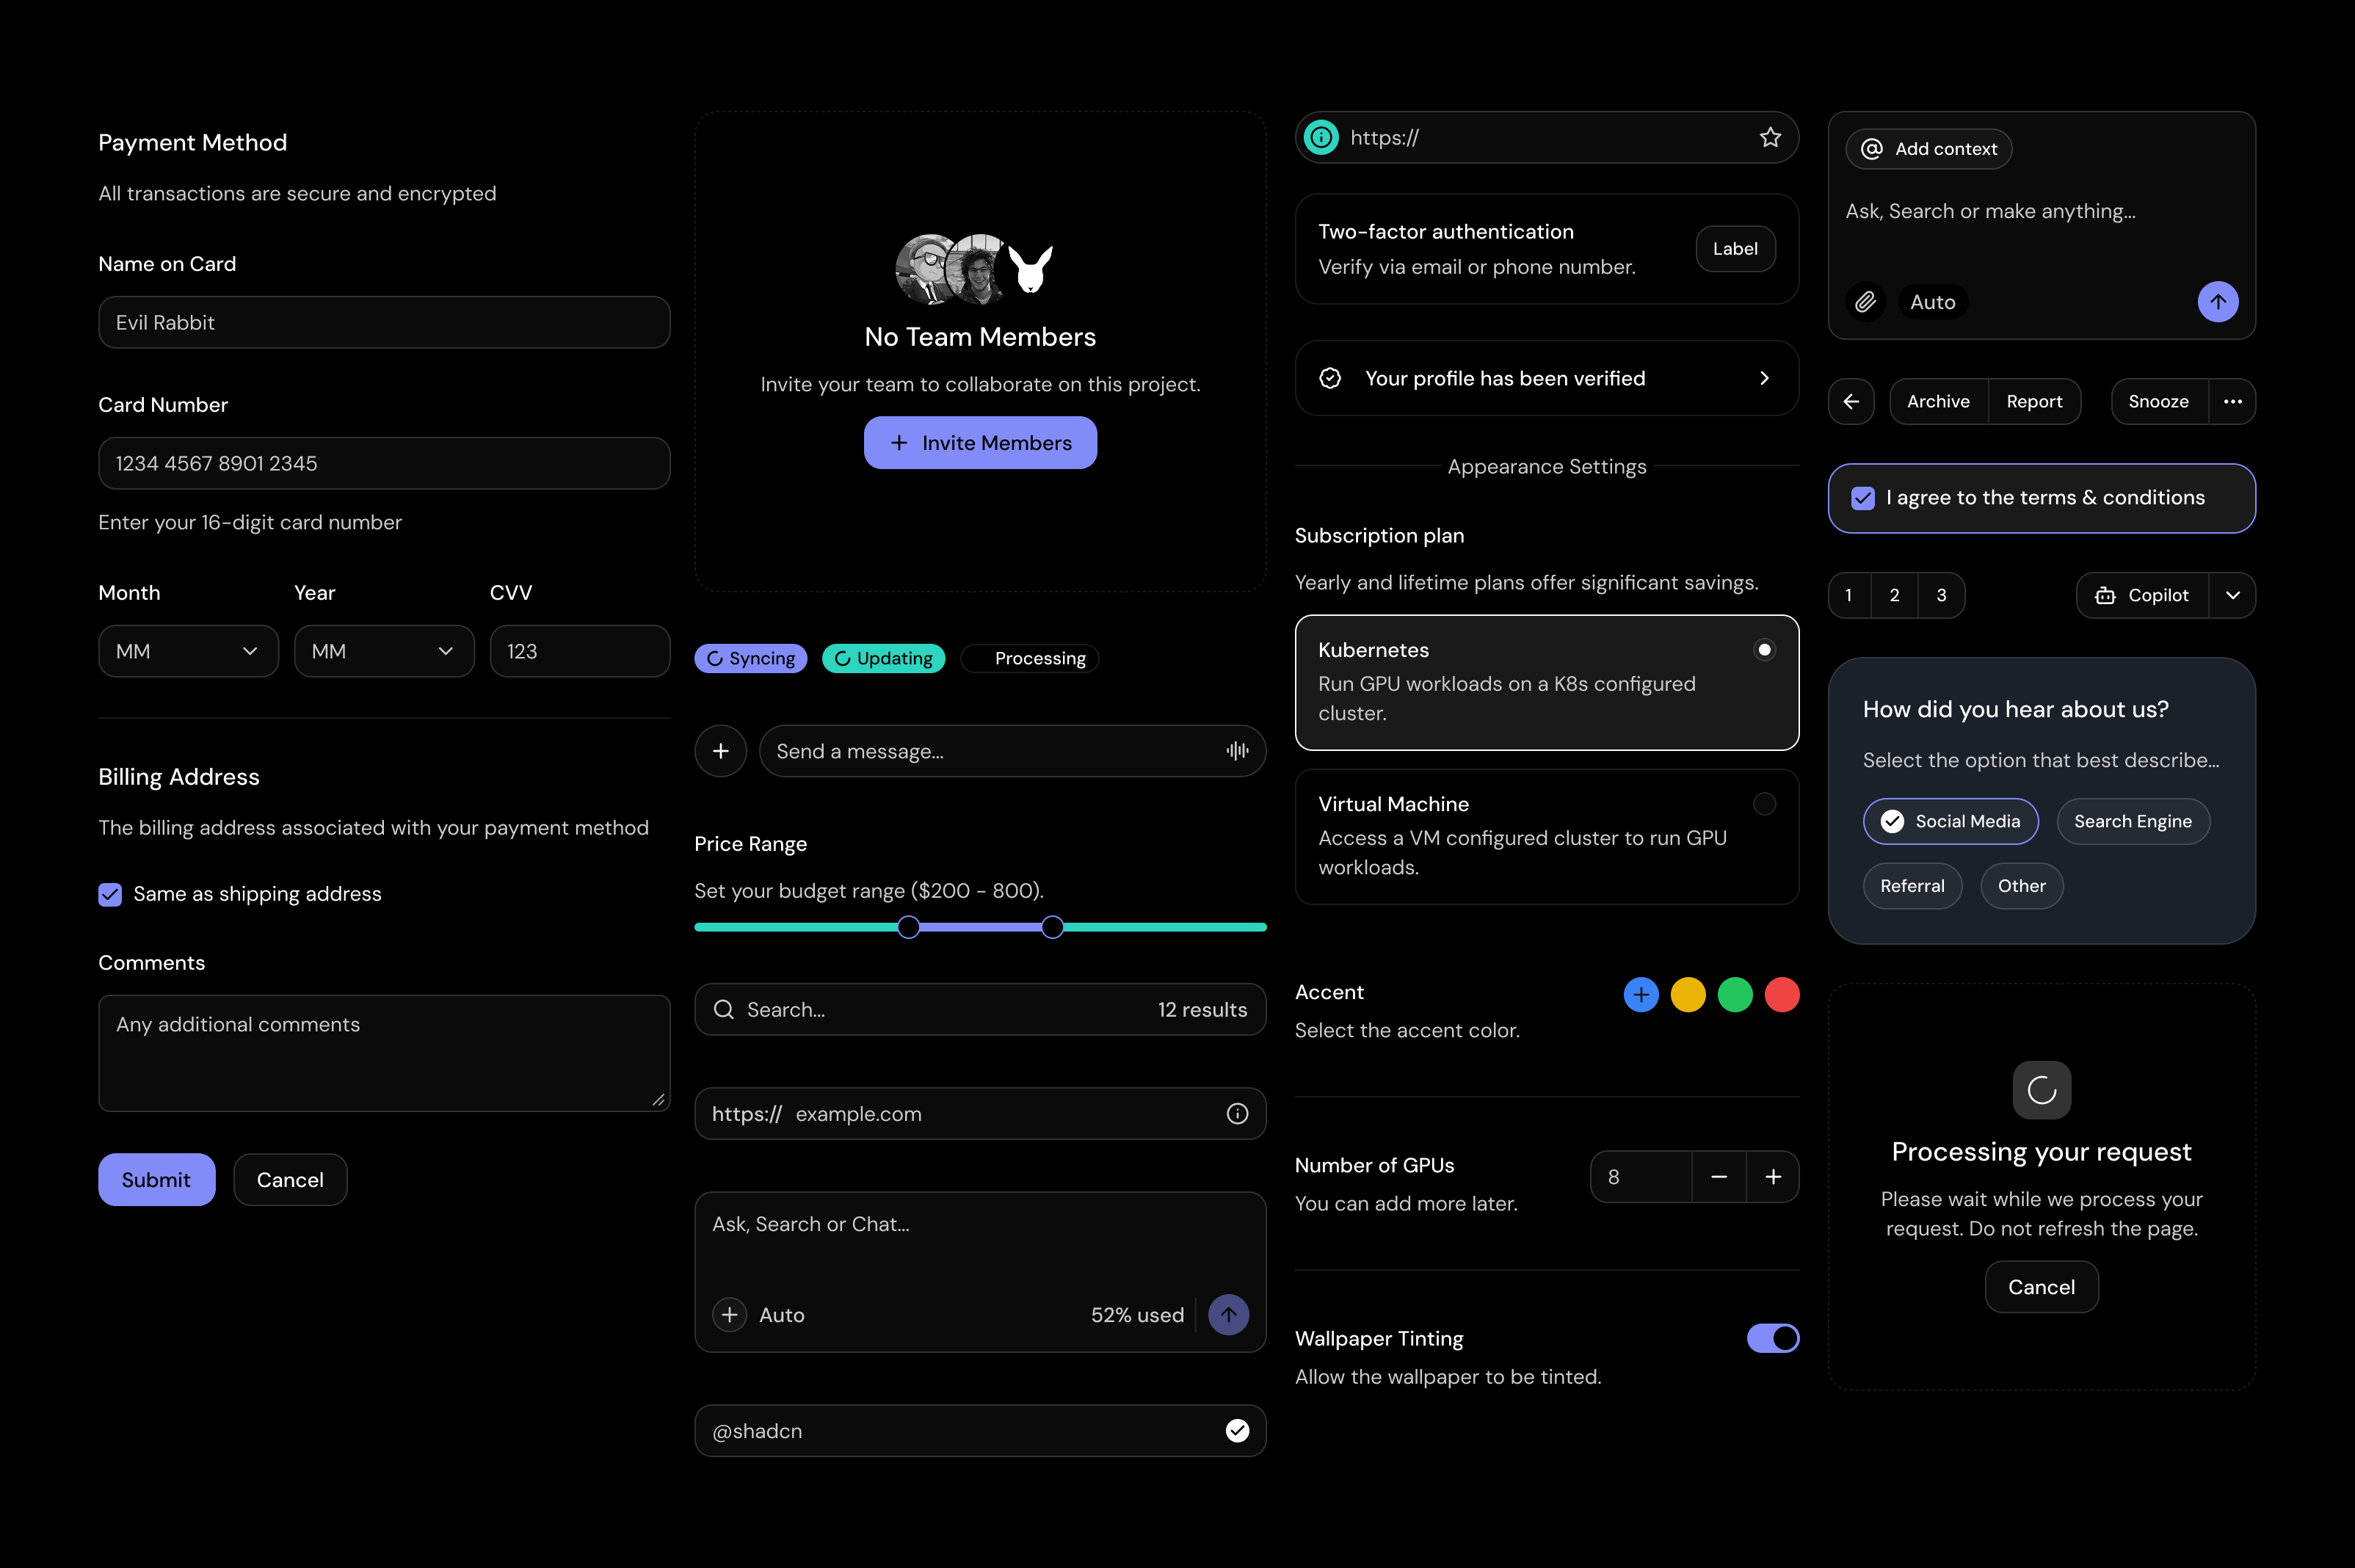The width and height of the screenshot is (2355, 1568).
Task: Click the star icon in the URL bar
Action: (1771, 137)
